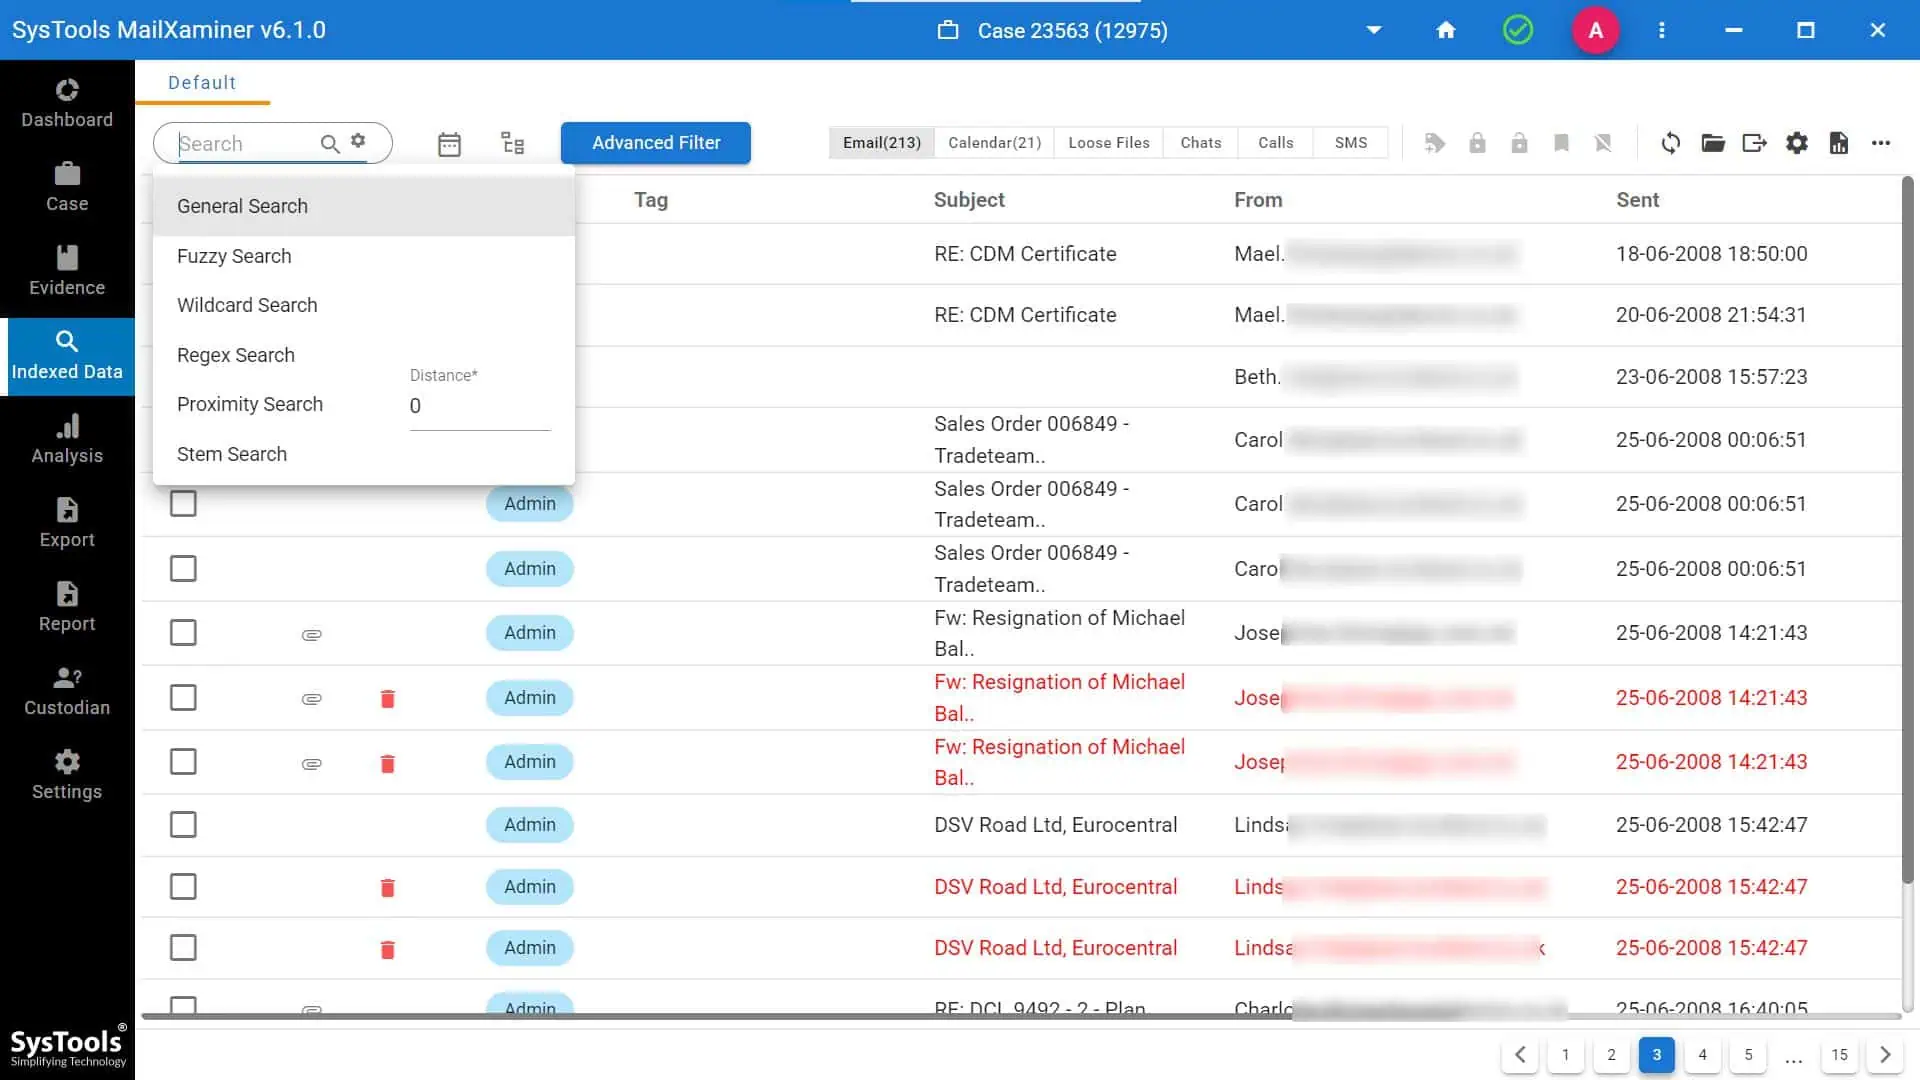Go to page 15
Screen dimensions: 1920x1080
tap(1840, 1055)
